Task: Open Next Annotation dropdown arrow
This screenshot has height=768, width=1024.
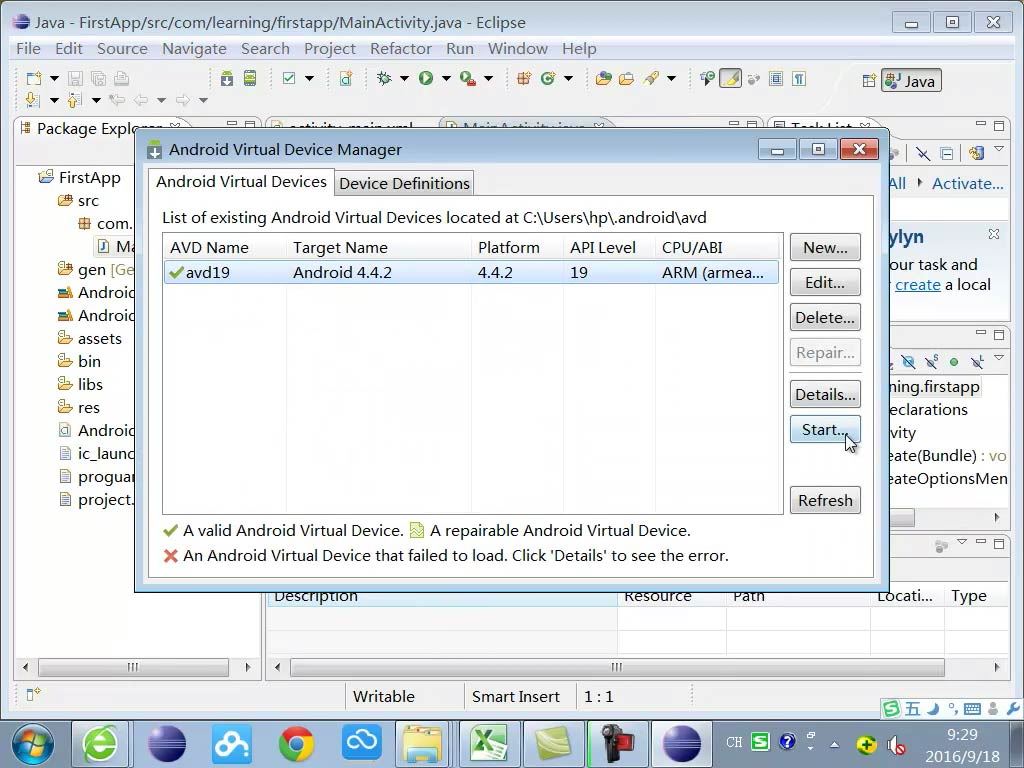Action: [54, 100]
